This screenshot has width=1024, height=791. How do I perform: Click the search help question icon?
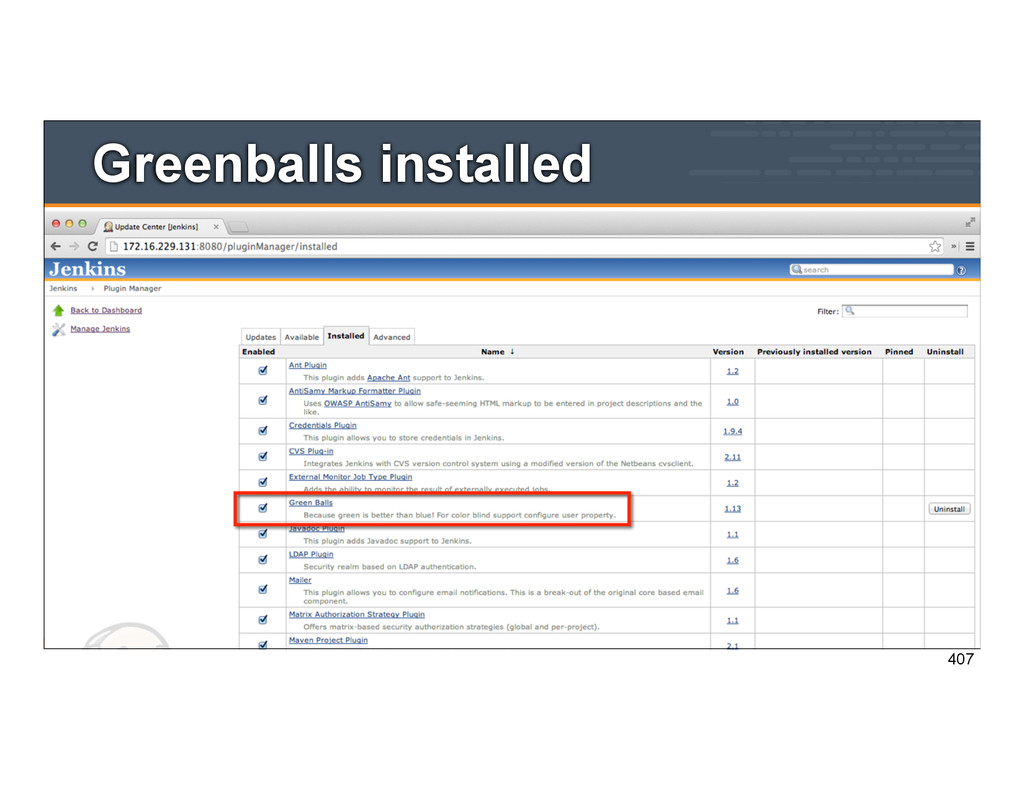(x=961, y=270)
